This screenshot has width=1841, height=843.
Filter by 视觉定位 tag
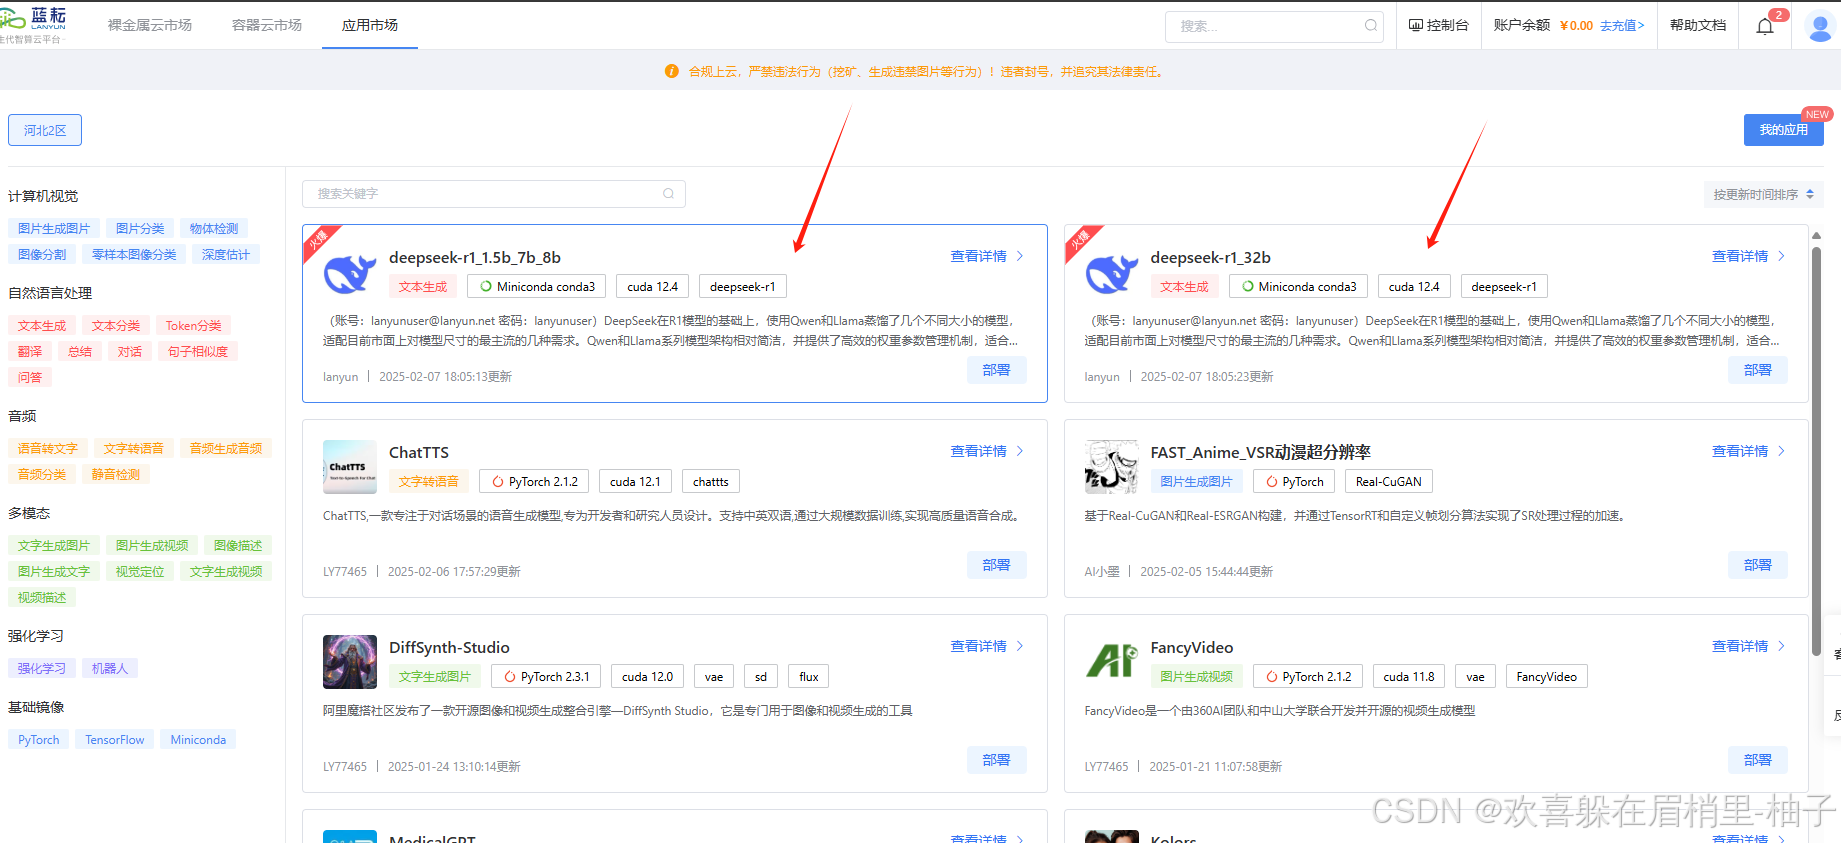click(140, 572)
